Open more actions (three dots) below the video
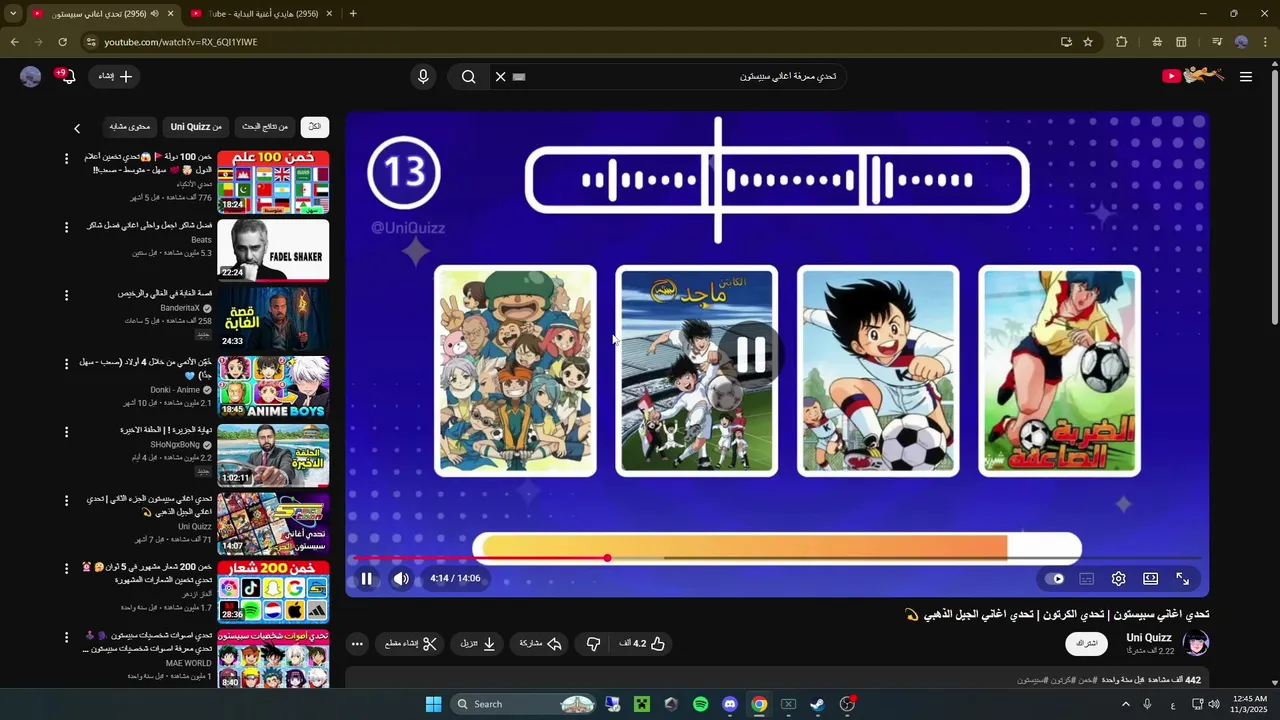This screenshot has height=720, width=1280. coord(357,643)
